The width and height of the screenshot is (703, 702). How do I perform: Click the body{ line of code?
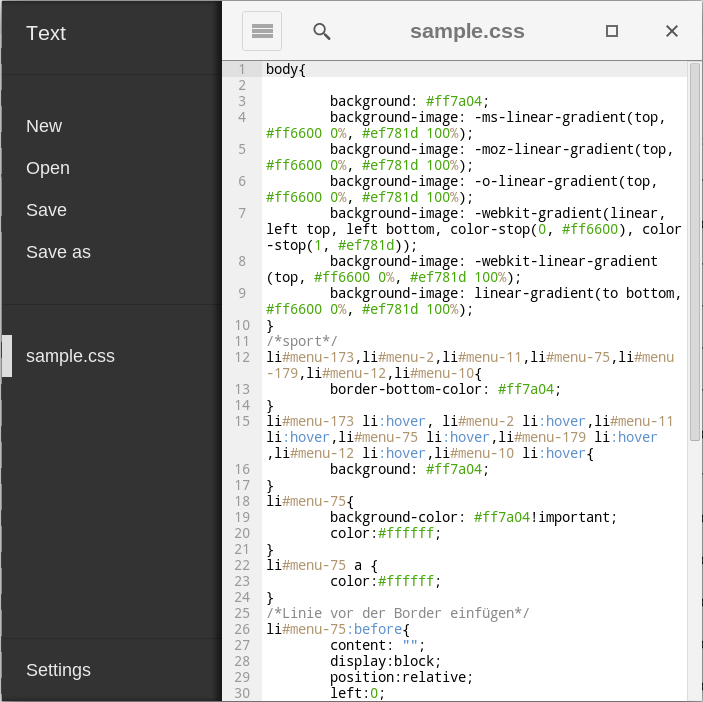286,70
